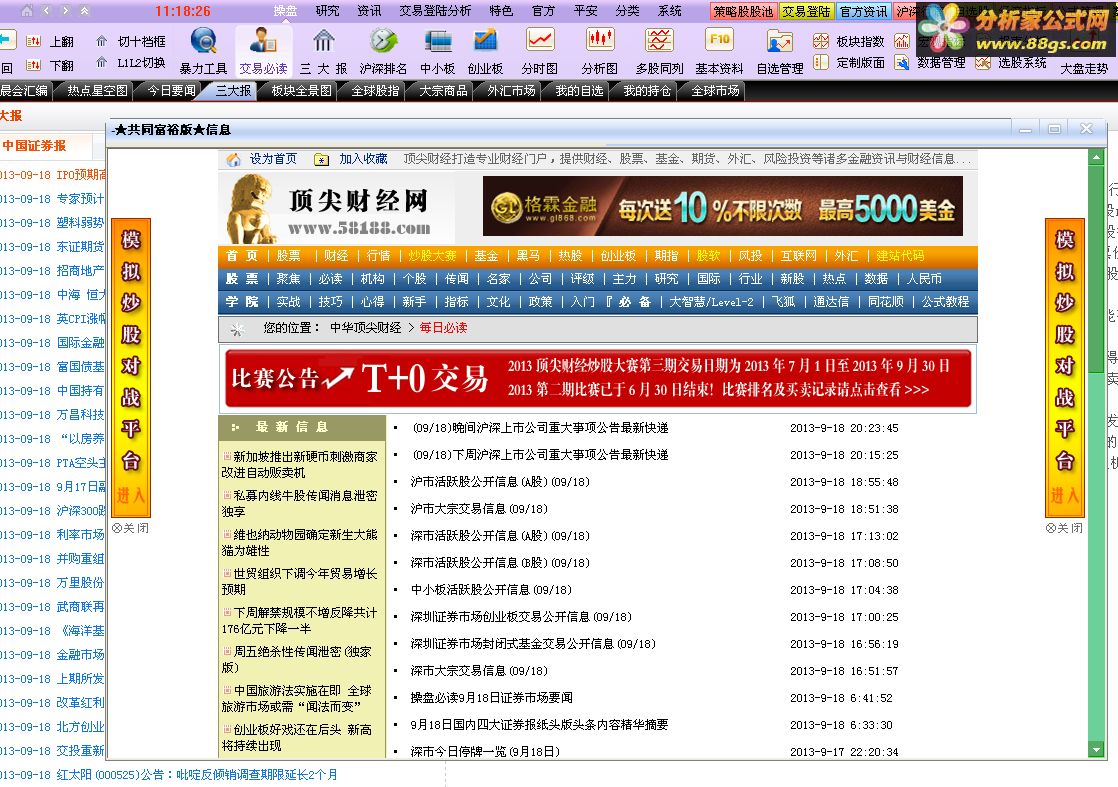Viewport: 1118px width, 787px height.
Task: Switch to the 板块全景图 tab
Action: click(301, 91)
